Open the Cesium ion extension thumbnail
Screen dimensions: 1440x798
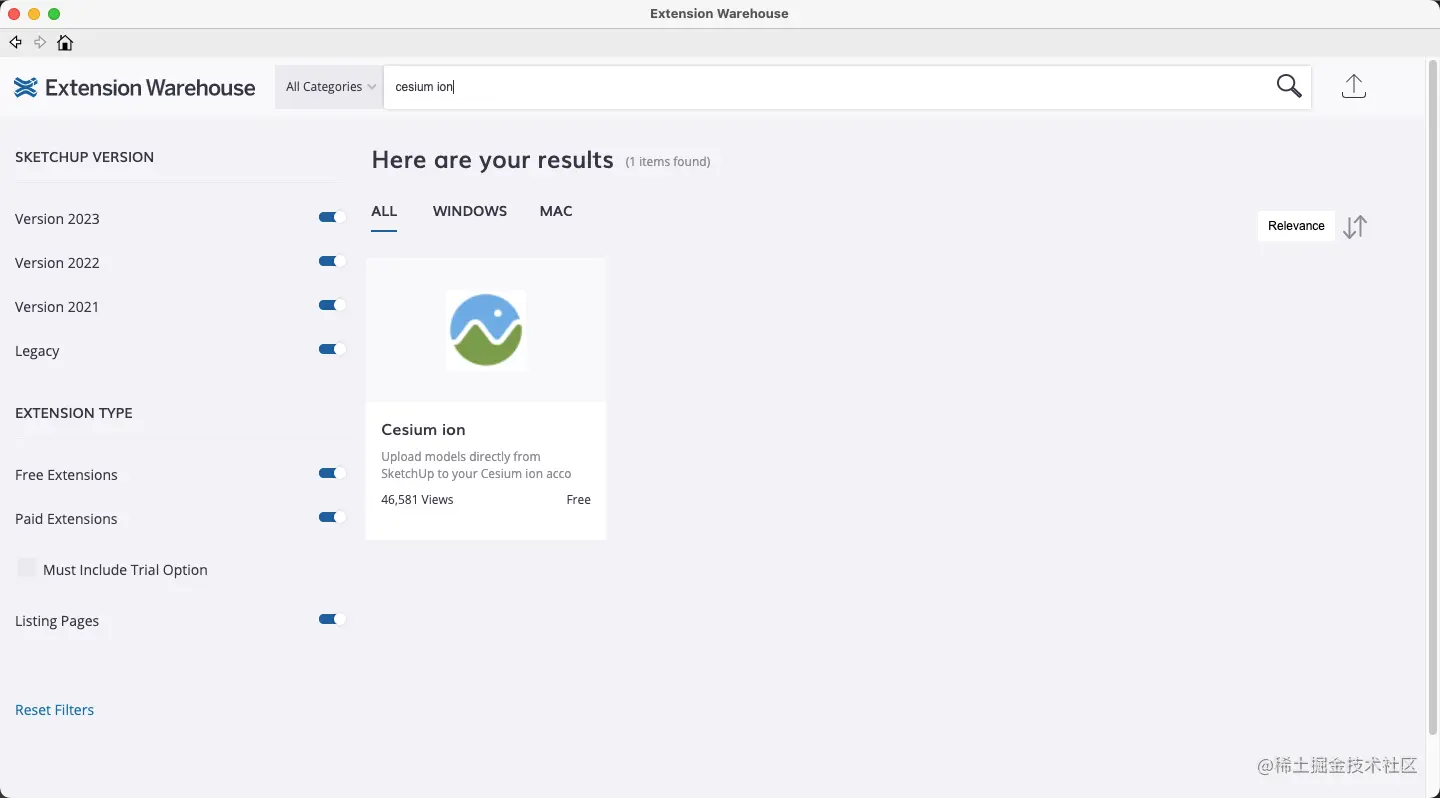[486, 330]
